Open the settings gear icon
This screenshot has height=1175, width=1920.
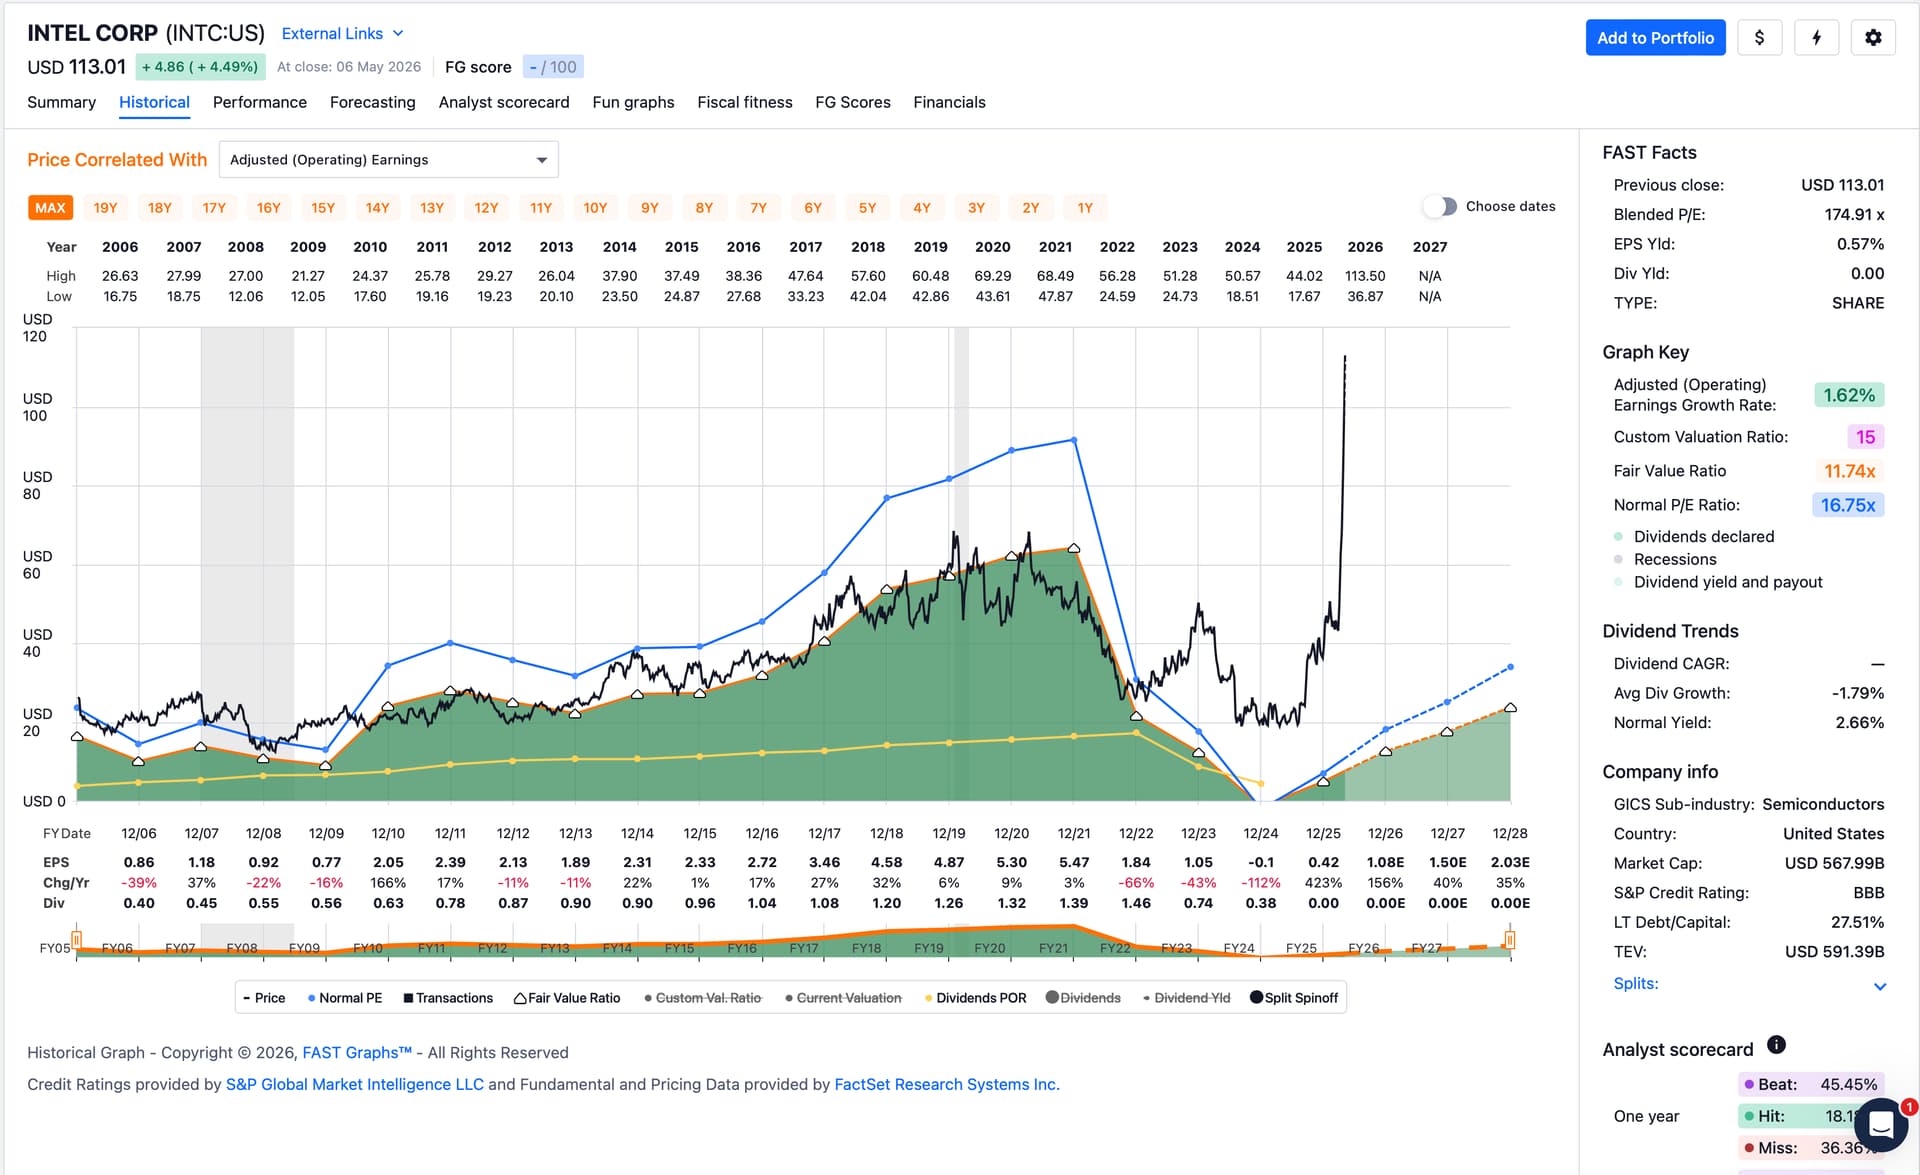1873,38
